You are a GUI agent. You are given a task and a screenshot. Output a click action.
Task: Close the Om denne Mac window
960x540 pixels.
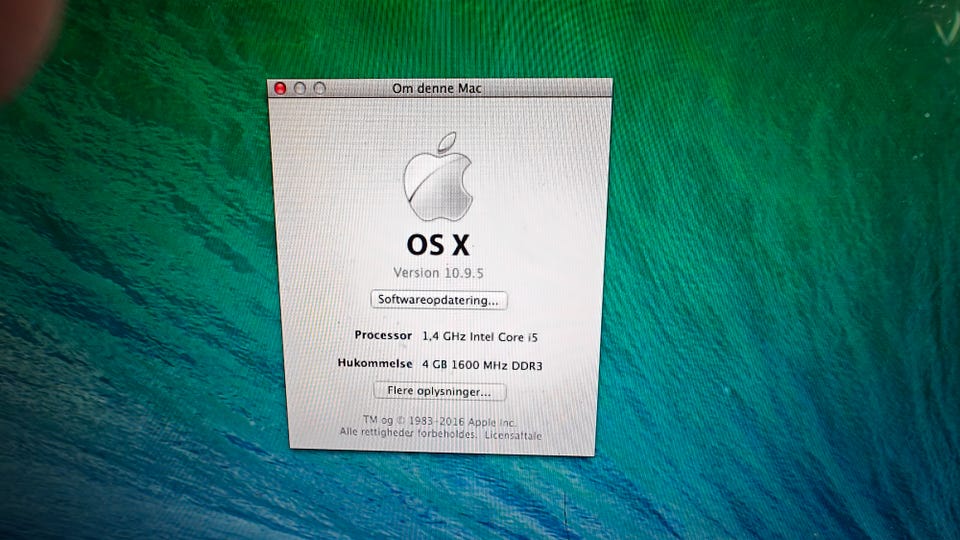click(280, 88)
